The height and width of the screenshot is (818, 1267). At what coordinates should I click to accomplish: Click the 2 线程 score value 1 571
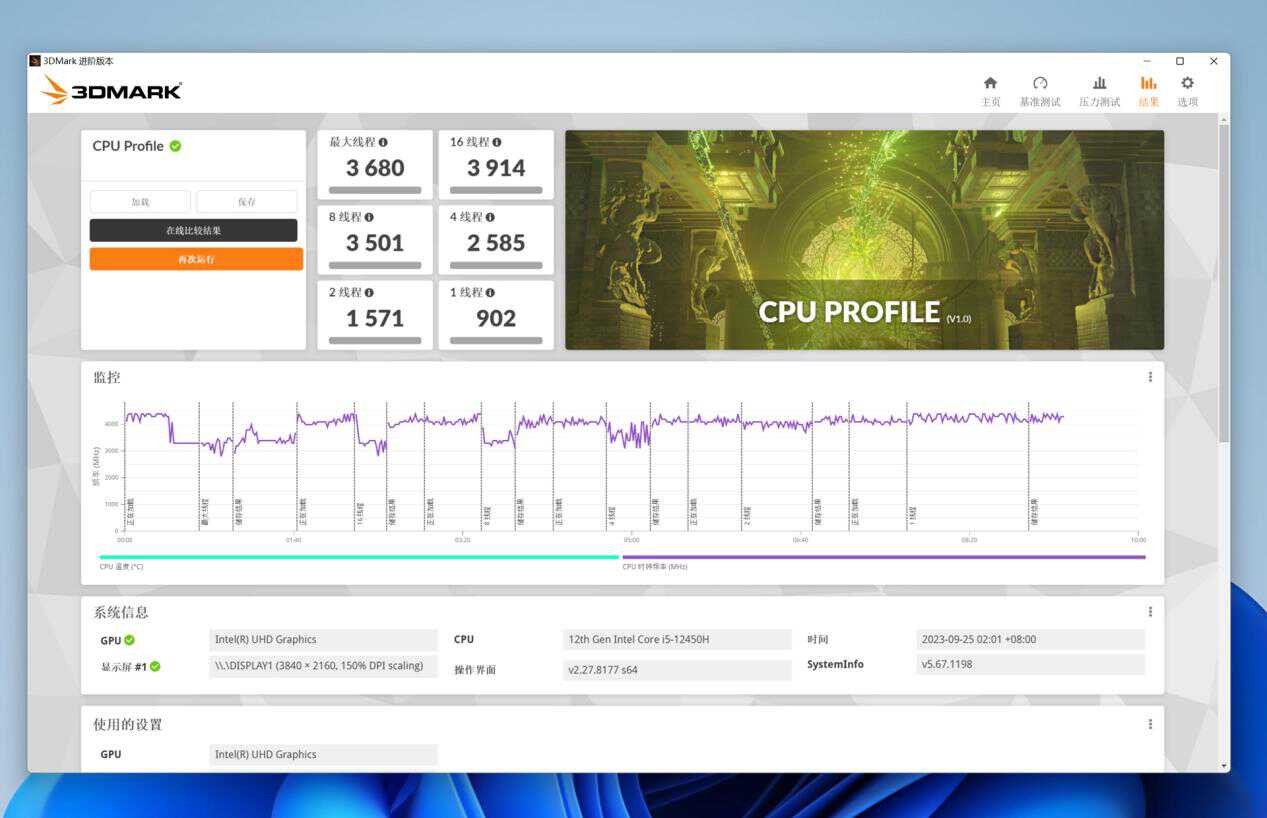point(375,318)
